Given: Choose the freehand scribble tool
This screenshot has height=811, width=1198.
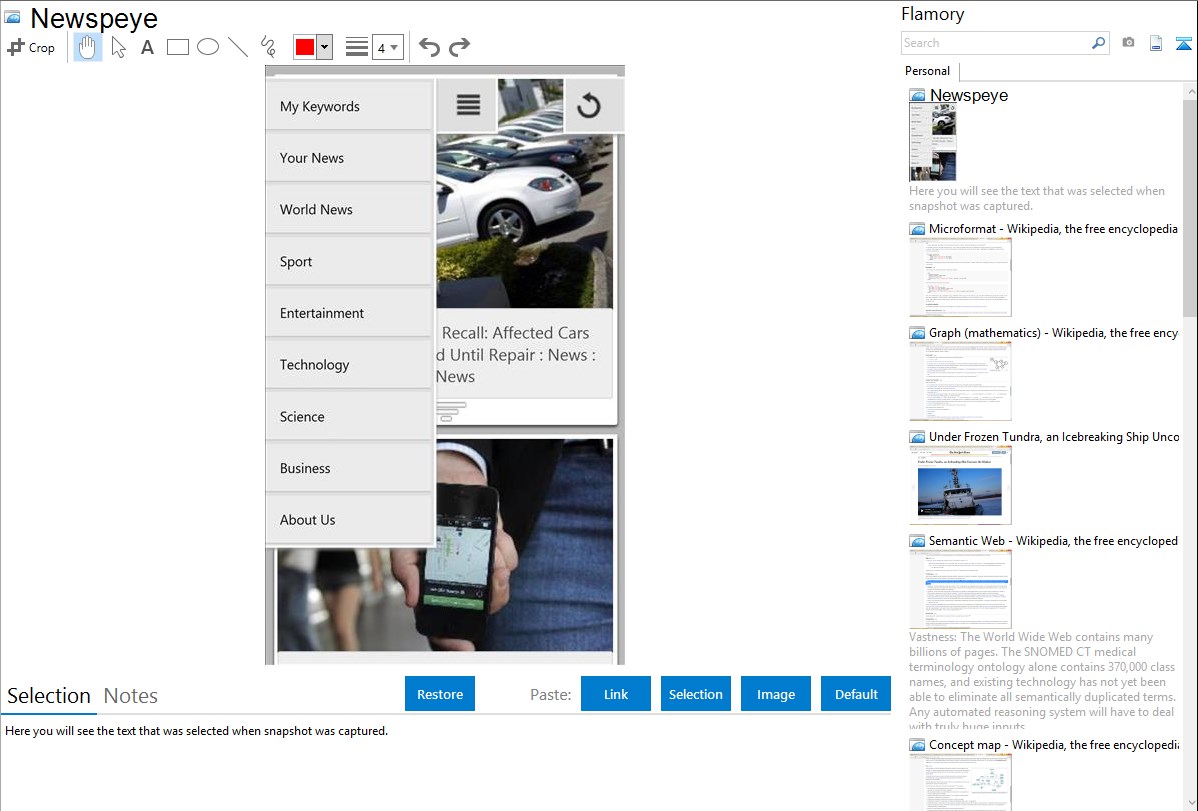Looking at the screenshot, I should click(268, 47).
